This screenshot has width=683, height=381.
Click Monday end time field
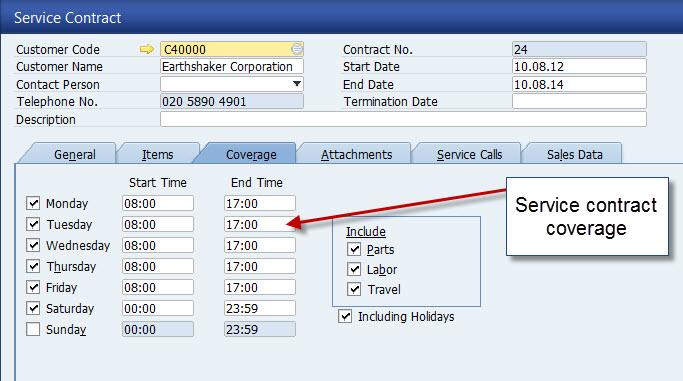[260, 203]
